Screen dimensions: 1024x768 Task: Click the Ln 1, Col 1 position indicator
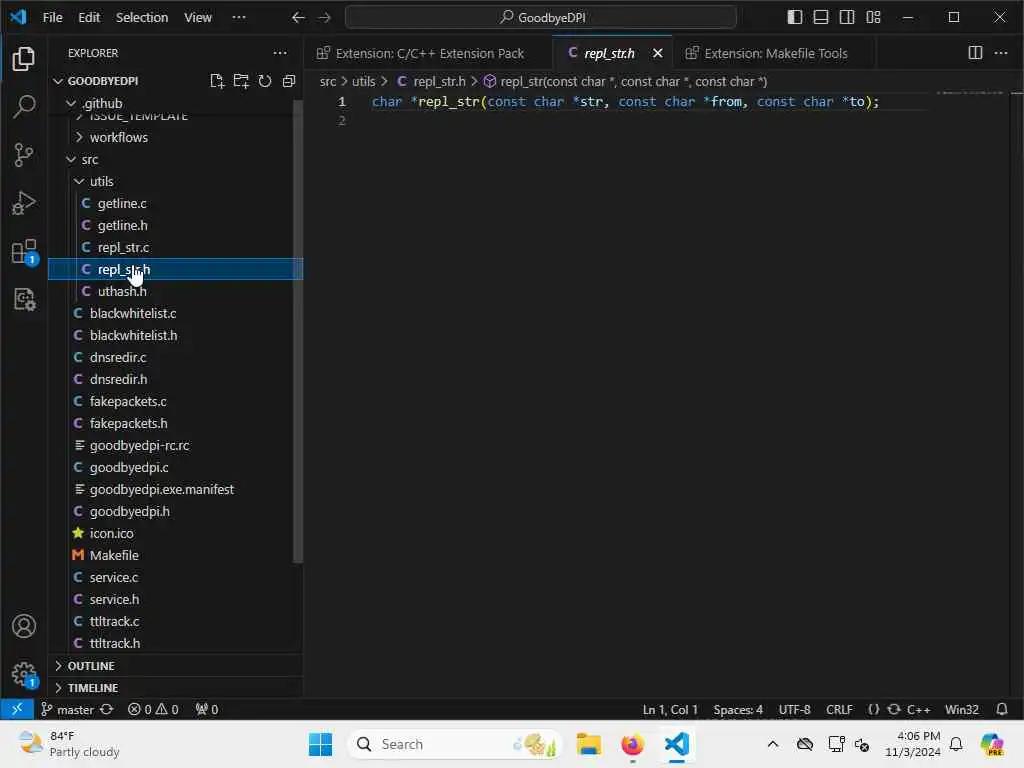click(x=670, y=709)
